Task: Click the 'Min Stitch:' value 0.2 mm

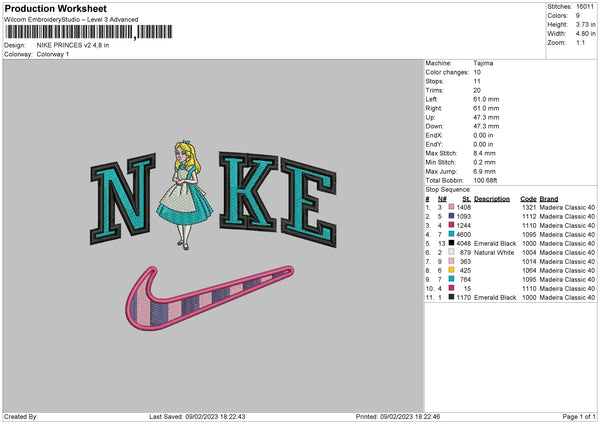Action: [484, 162]
